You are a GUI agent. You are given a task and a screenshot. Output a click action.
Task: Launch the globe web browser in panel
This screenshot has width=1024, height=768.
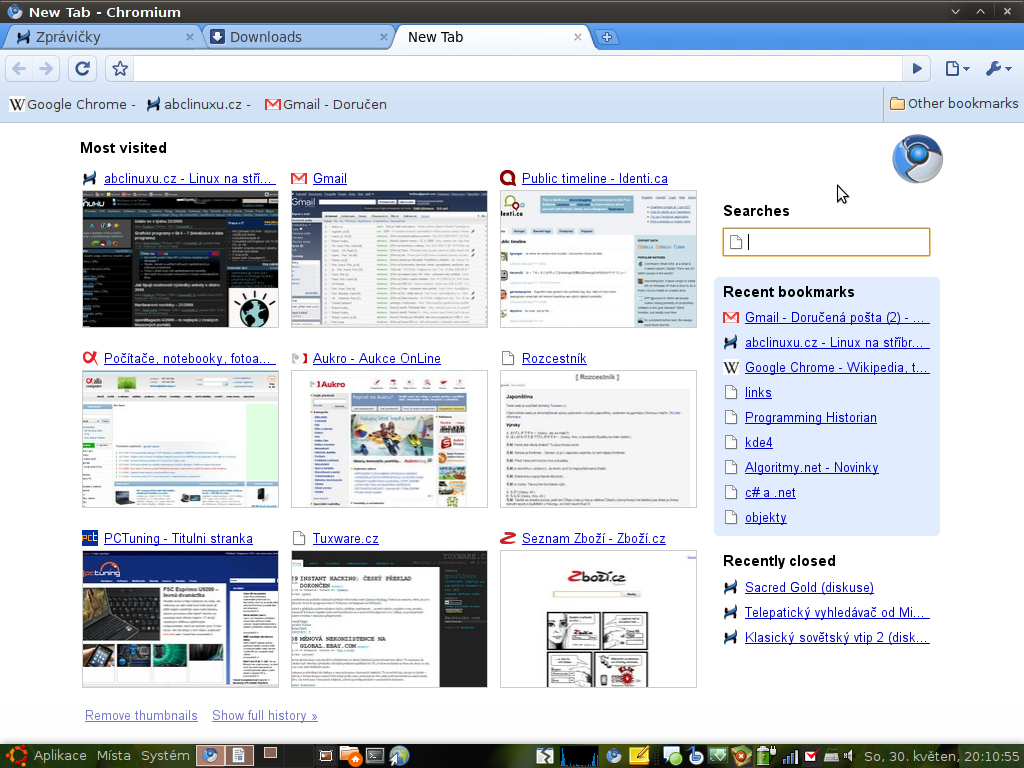pos(399,756)
